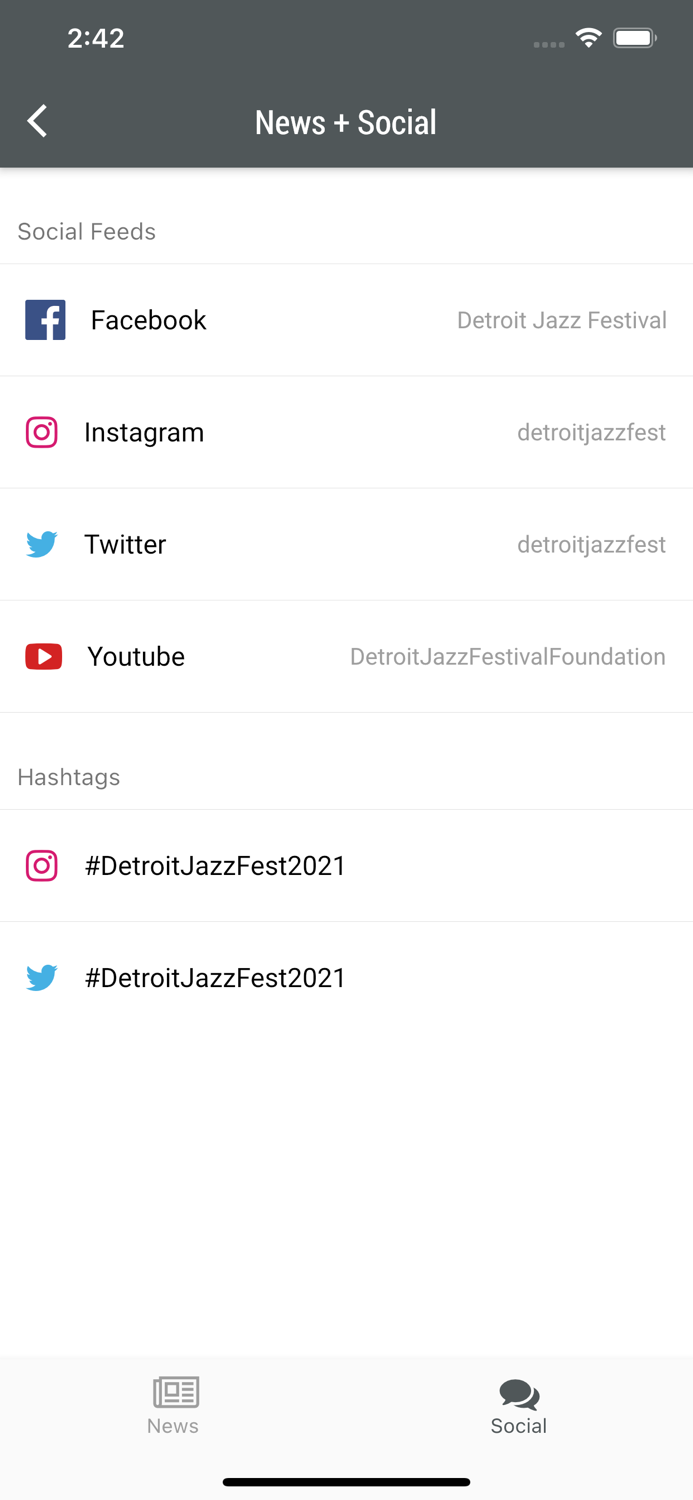Click the Instagram icon
This screenshot has width=693, height=1500.
42,433
